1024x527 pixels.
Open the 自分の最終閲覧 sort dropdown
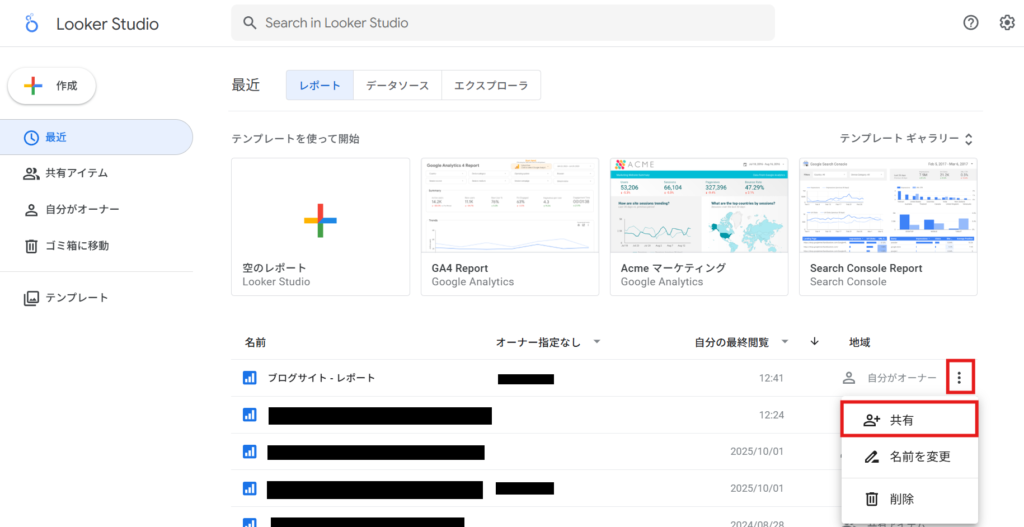click(785, 342)
